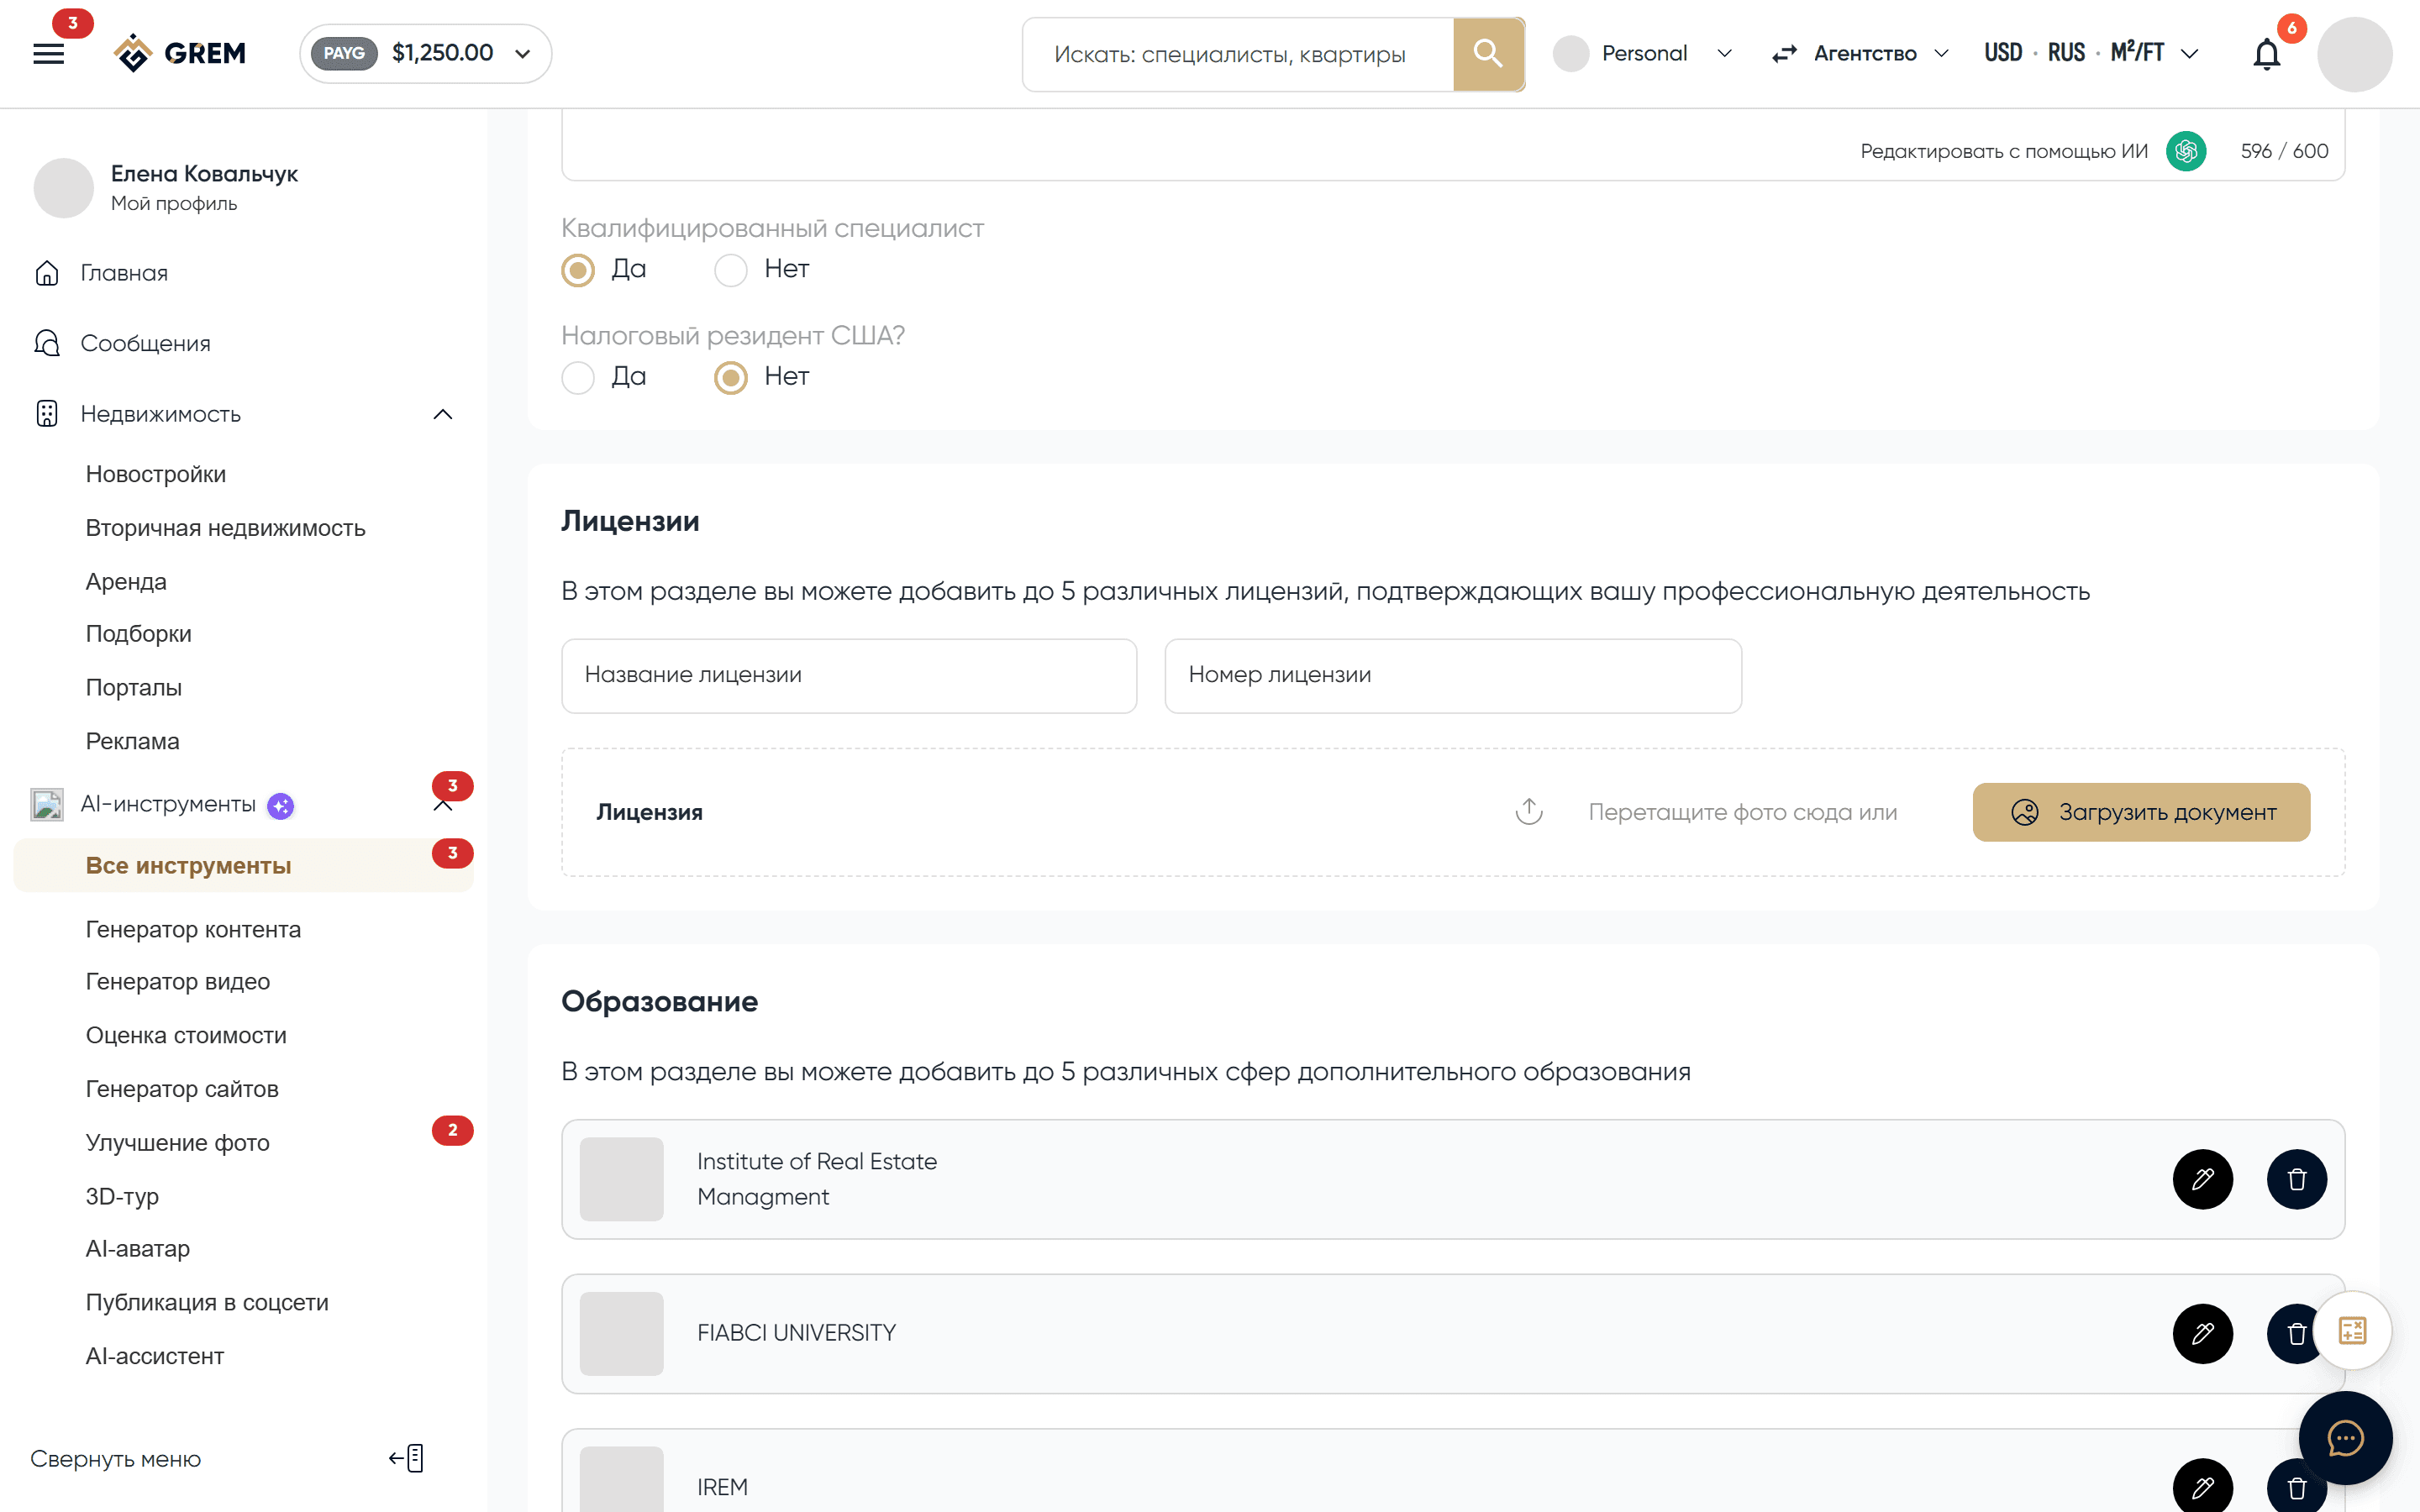
Task: Open Елена Ковальчук profile link
Action: coord(204,174)
